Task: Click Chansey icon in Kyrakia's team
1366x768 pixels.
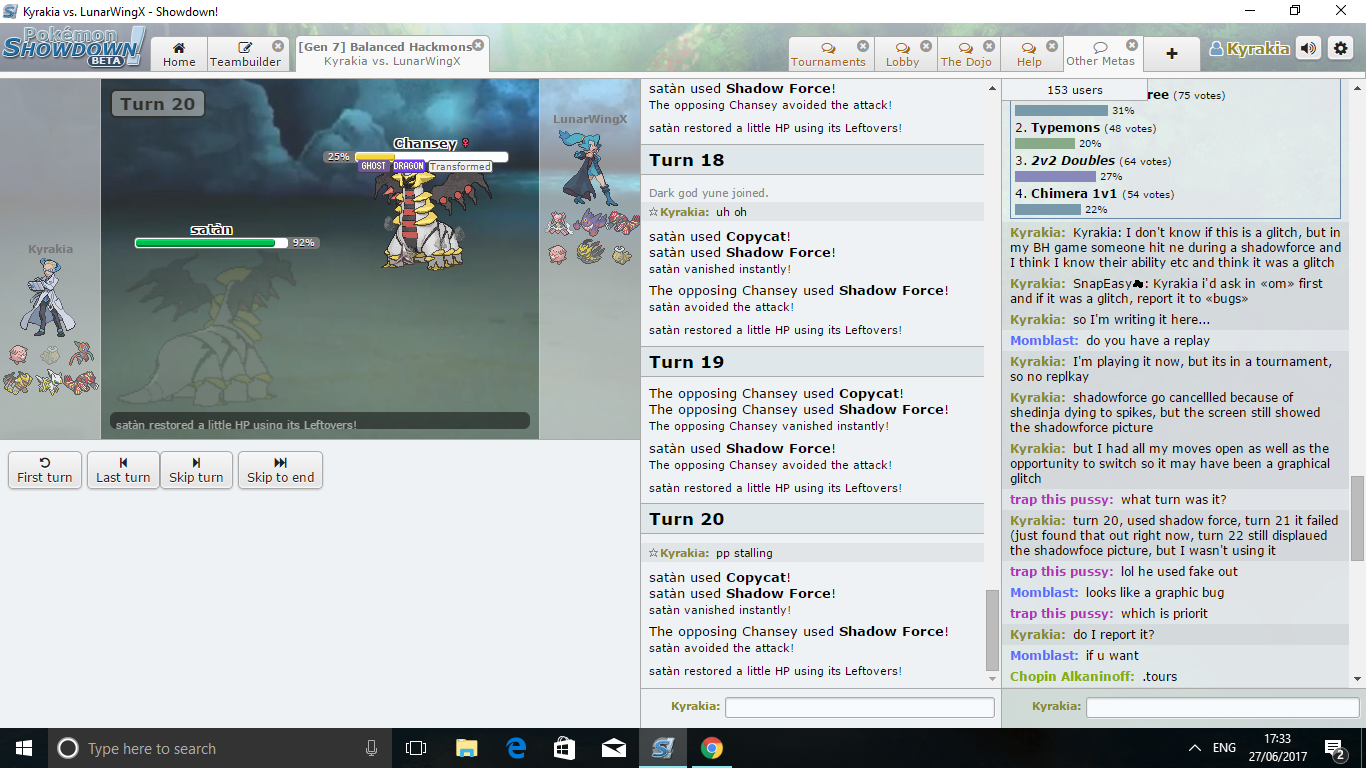Action: point(19,354)
